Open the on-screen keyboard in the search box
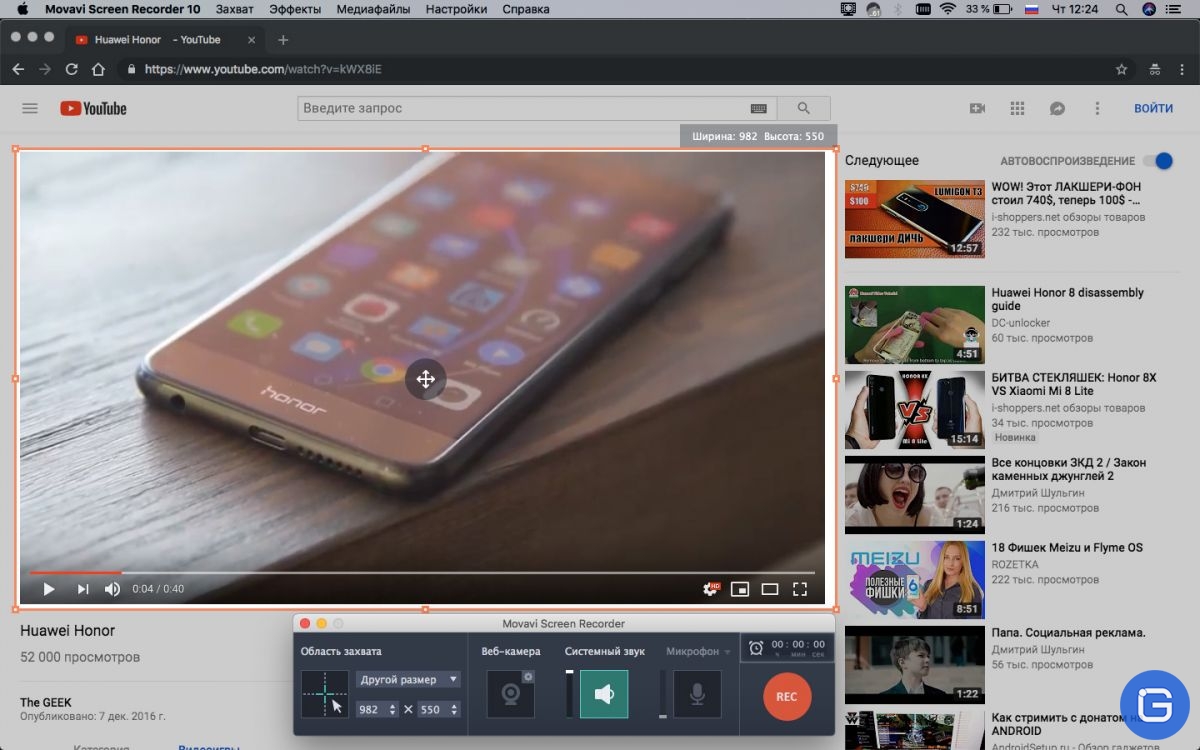The image size is (1200, 750). pos(758,108)
